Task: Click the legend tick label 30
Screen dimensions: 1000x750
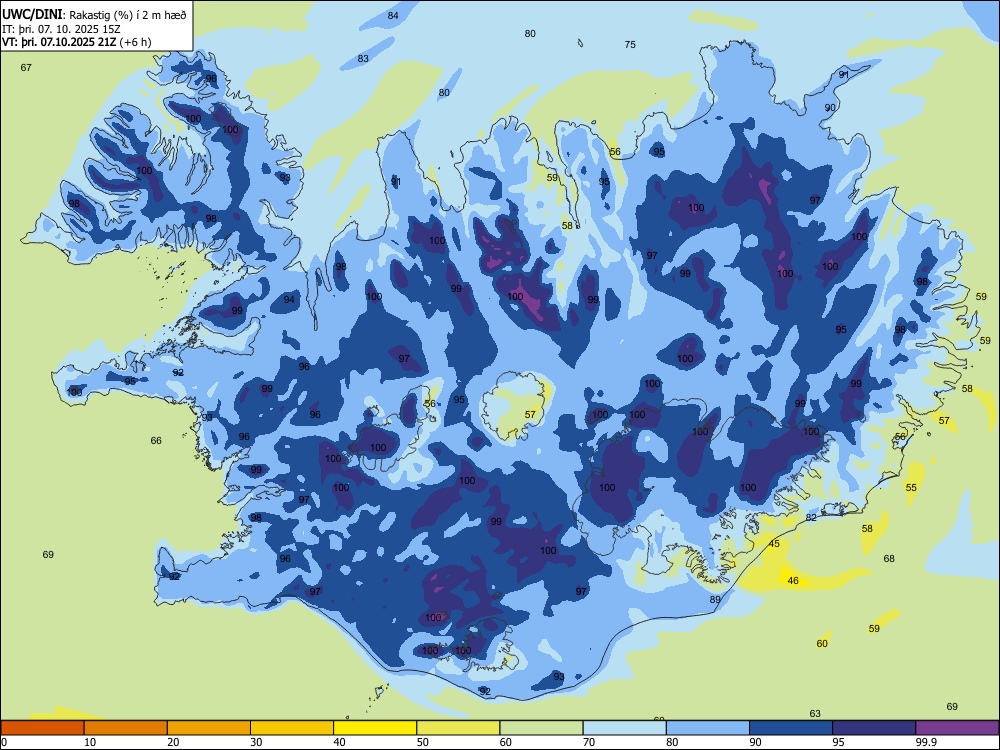Action: point(256,742)
